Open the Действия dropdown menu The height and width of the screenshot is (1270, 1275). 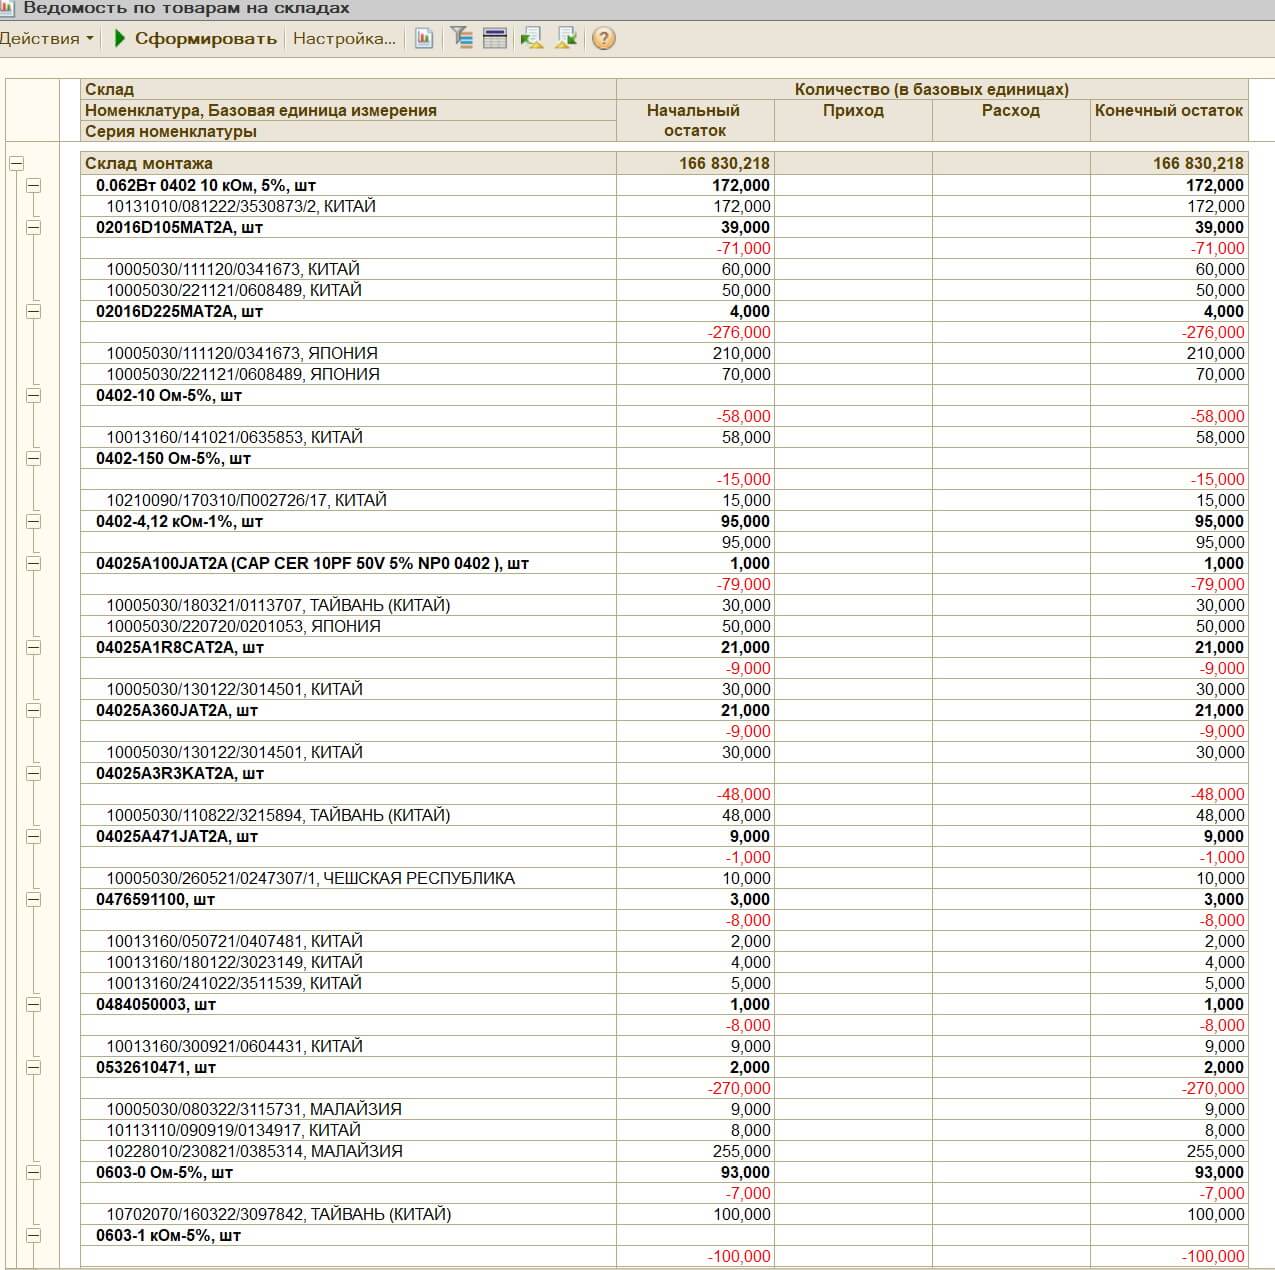[x=46, y=39]
